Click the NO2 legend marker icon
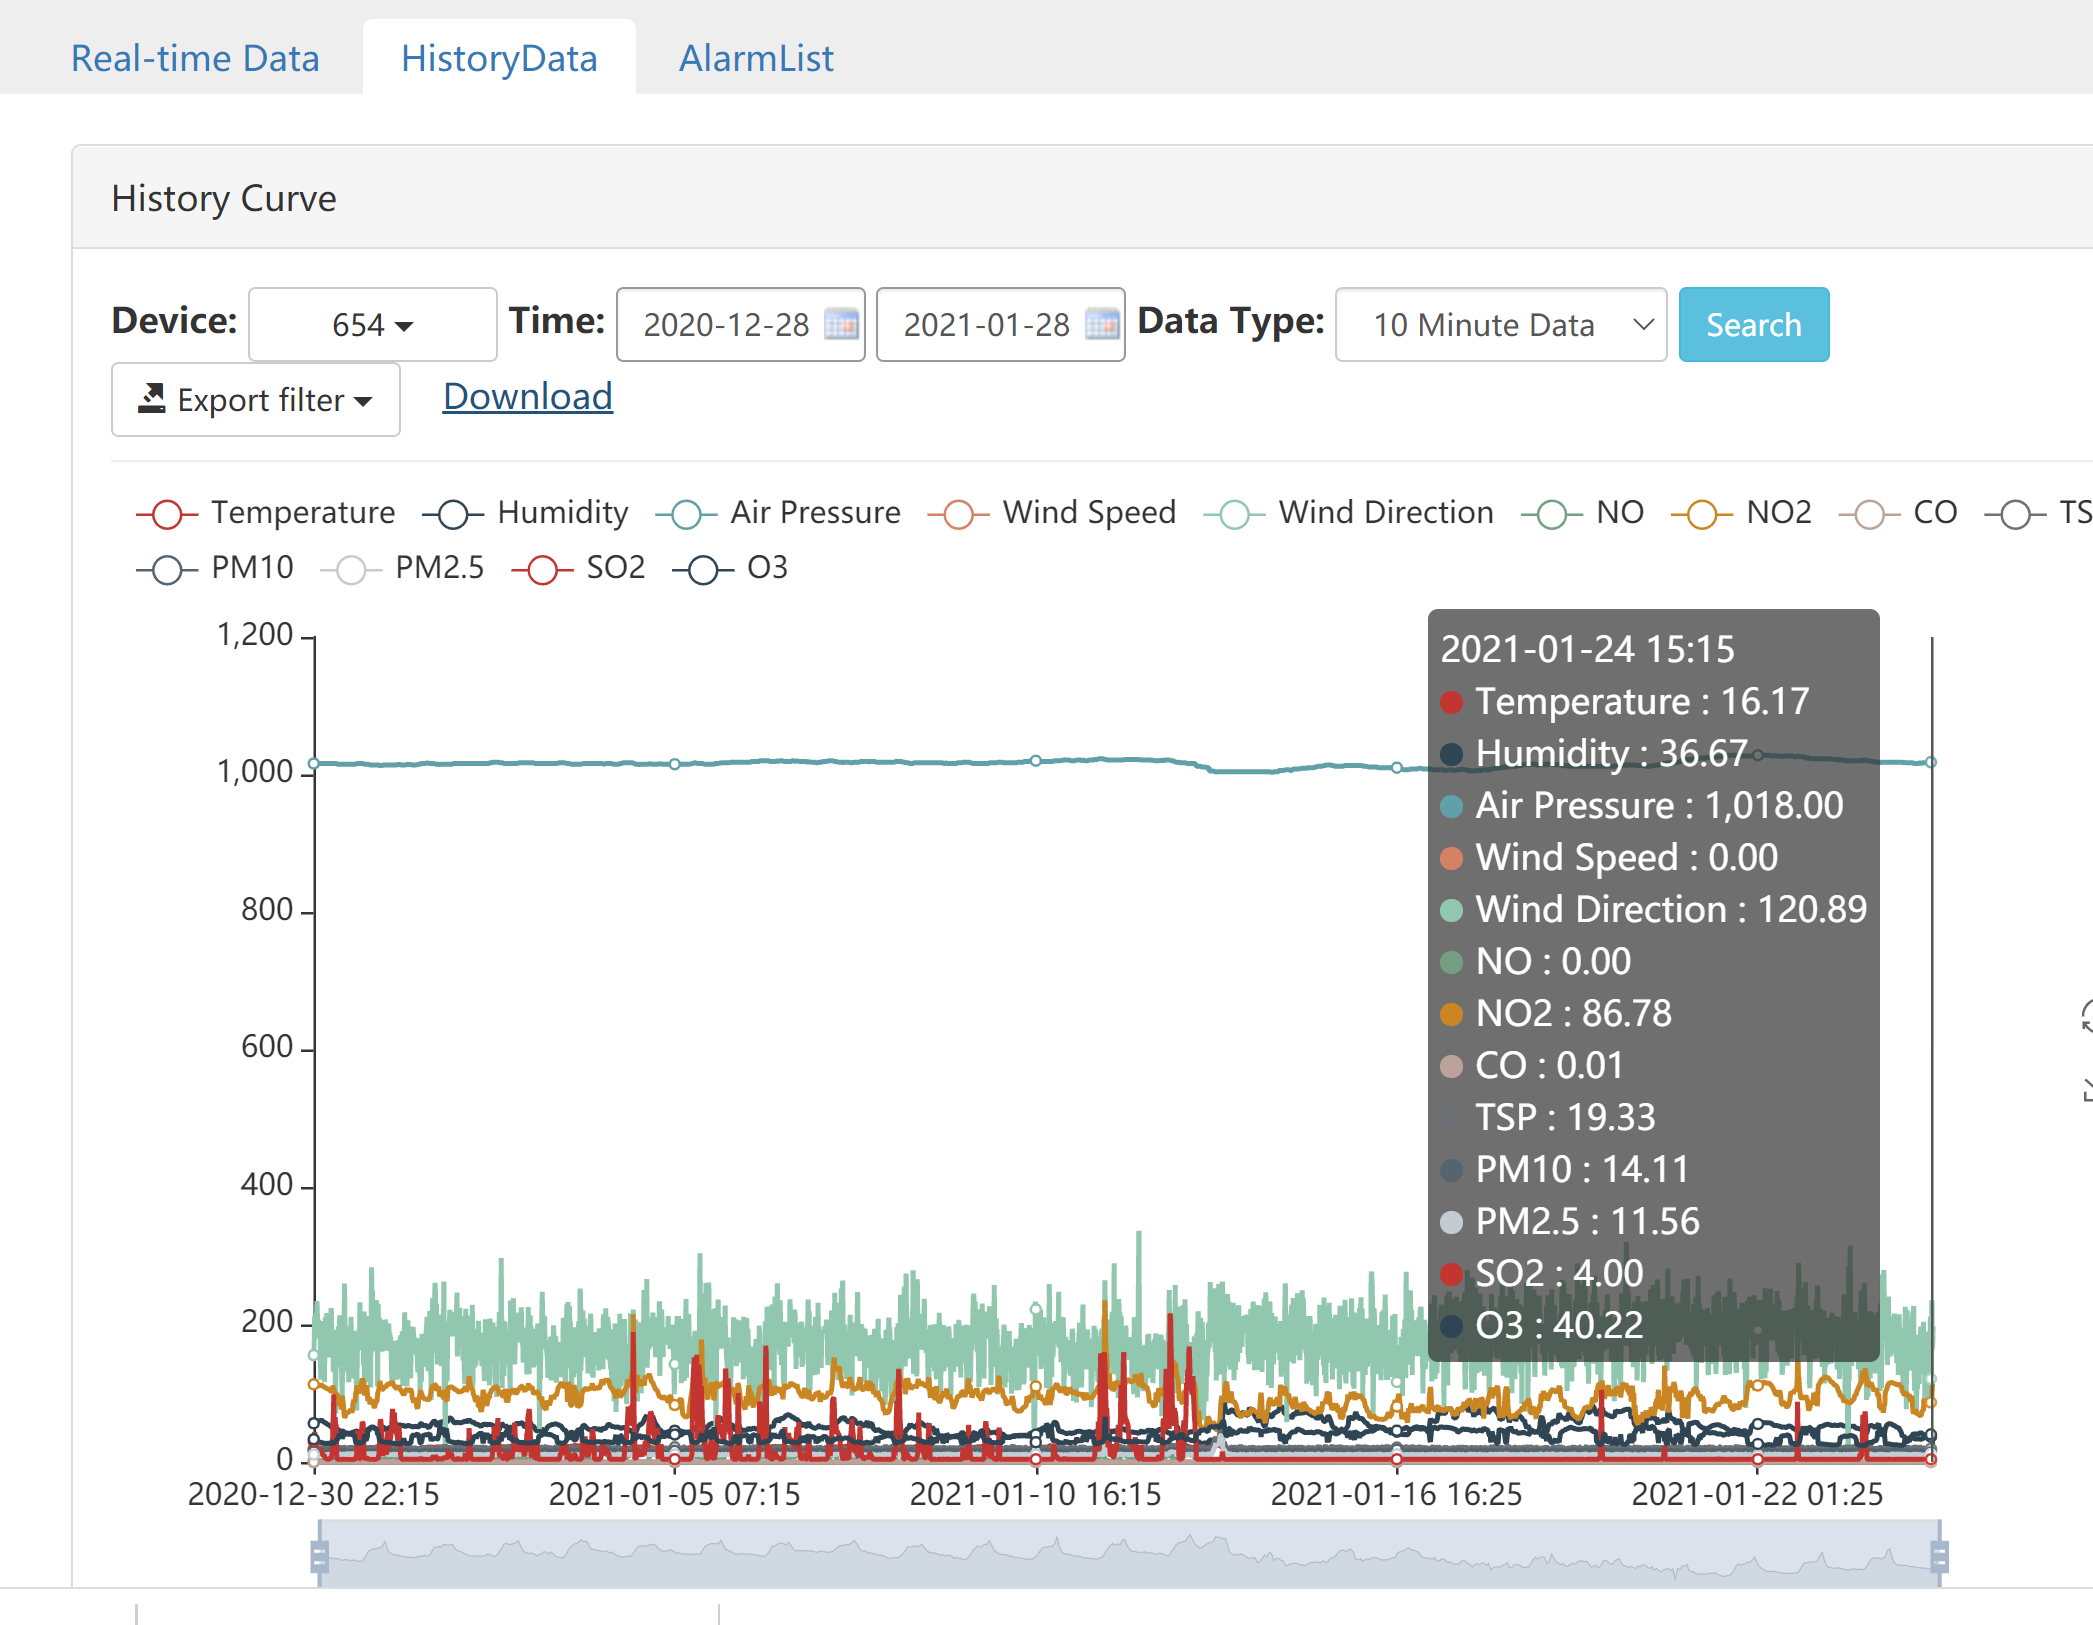This screenshot has width=2093, height=1625. pos(1701,514)
